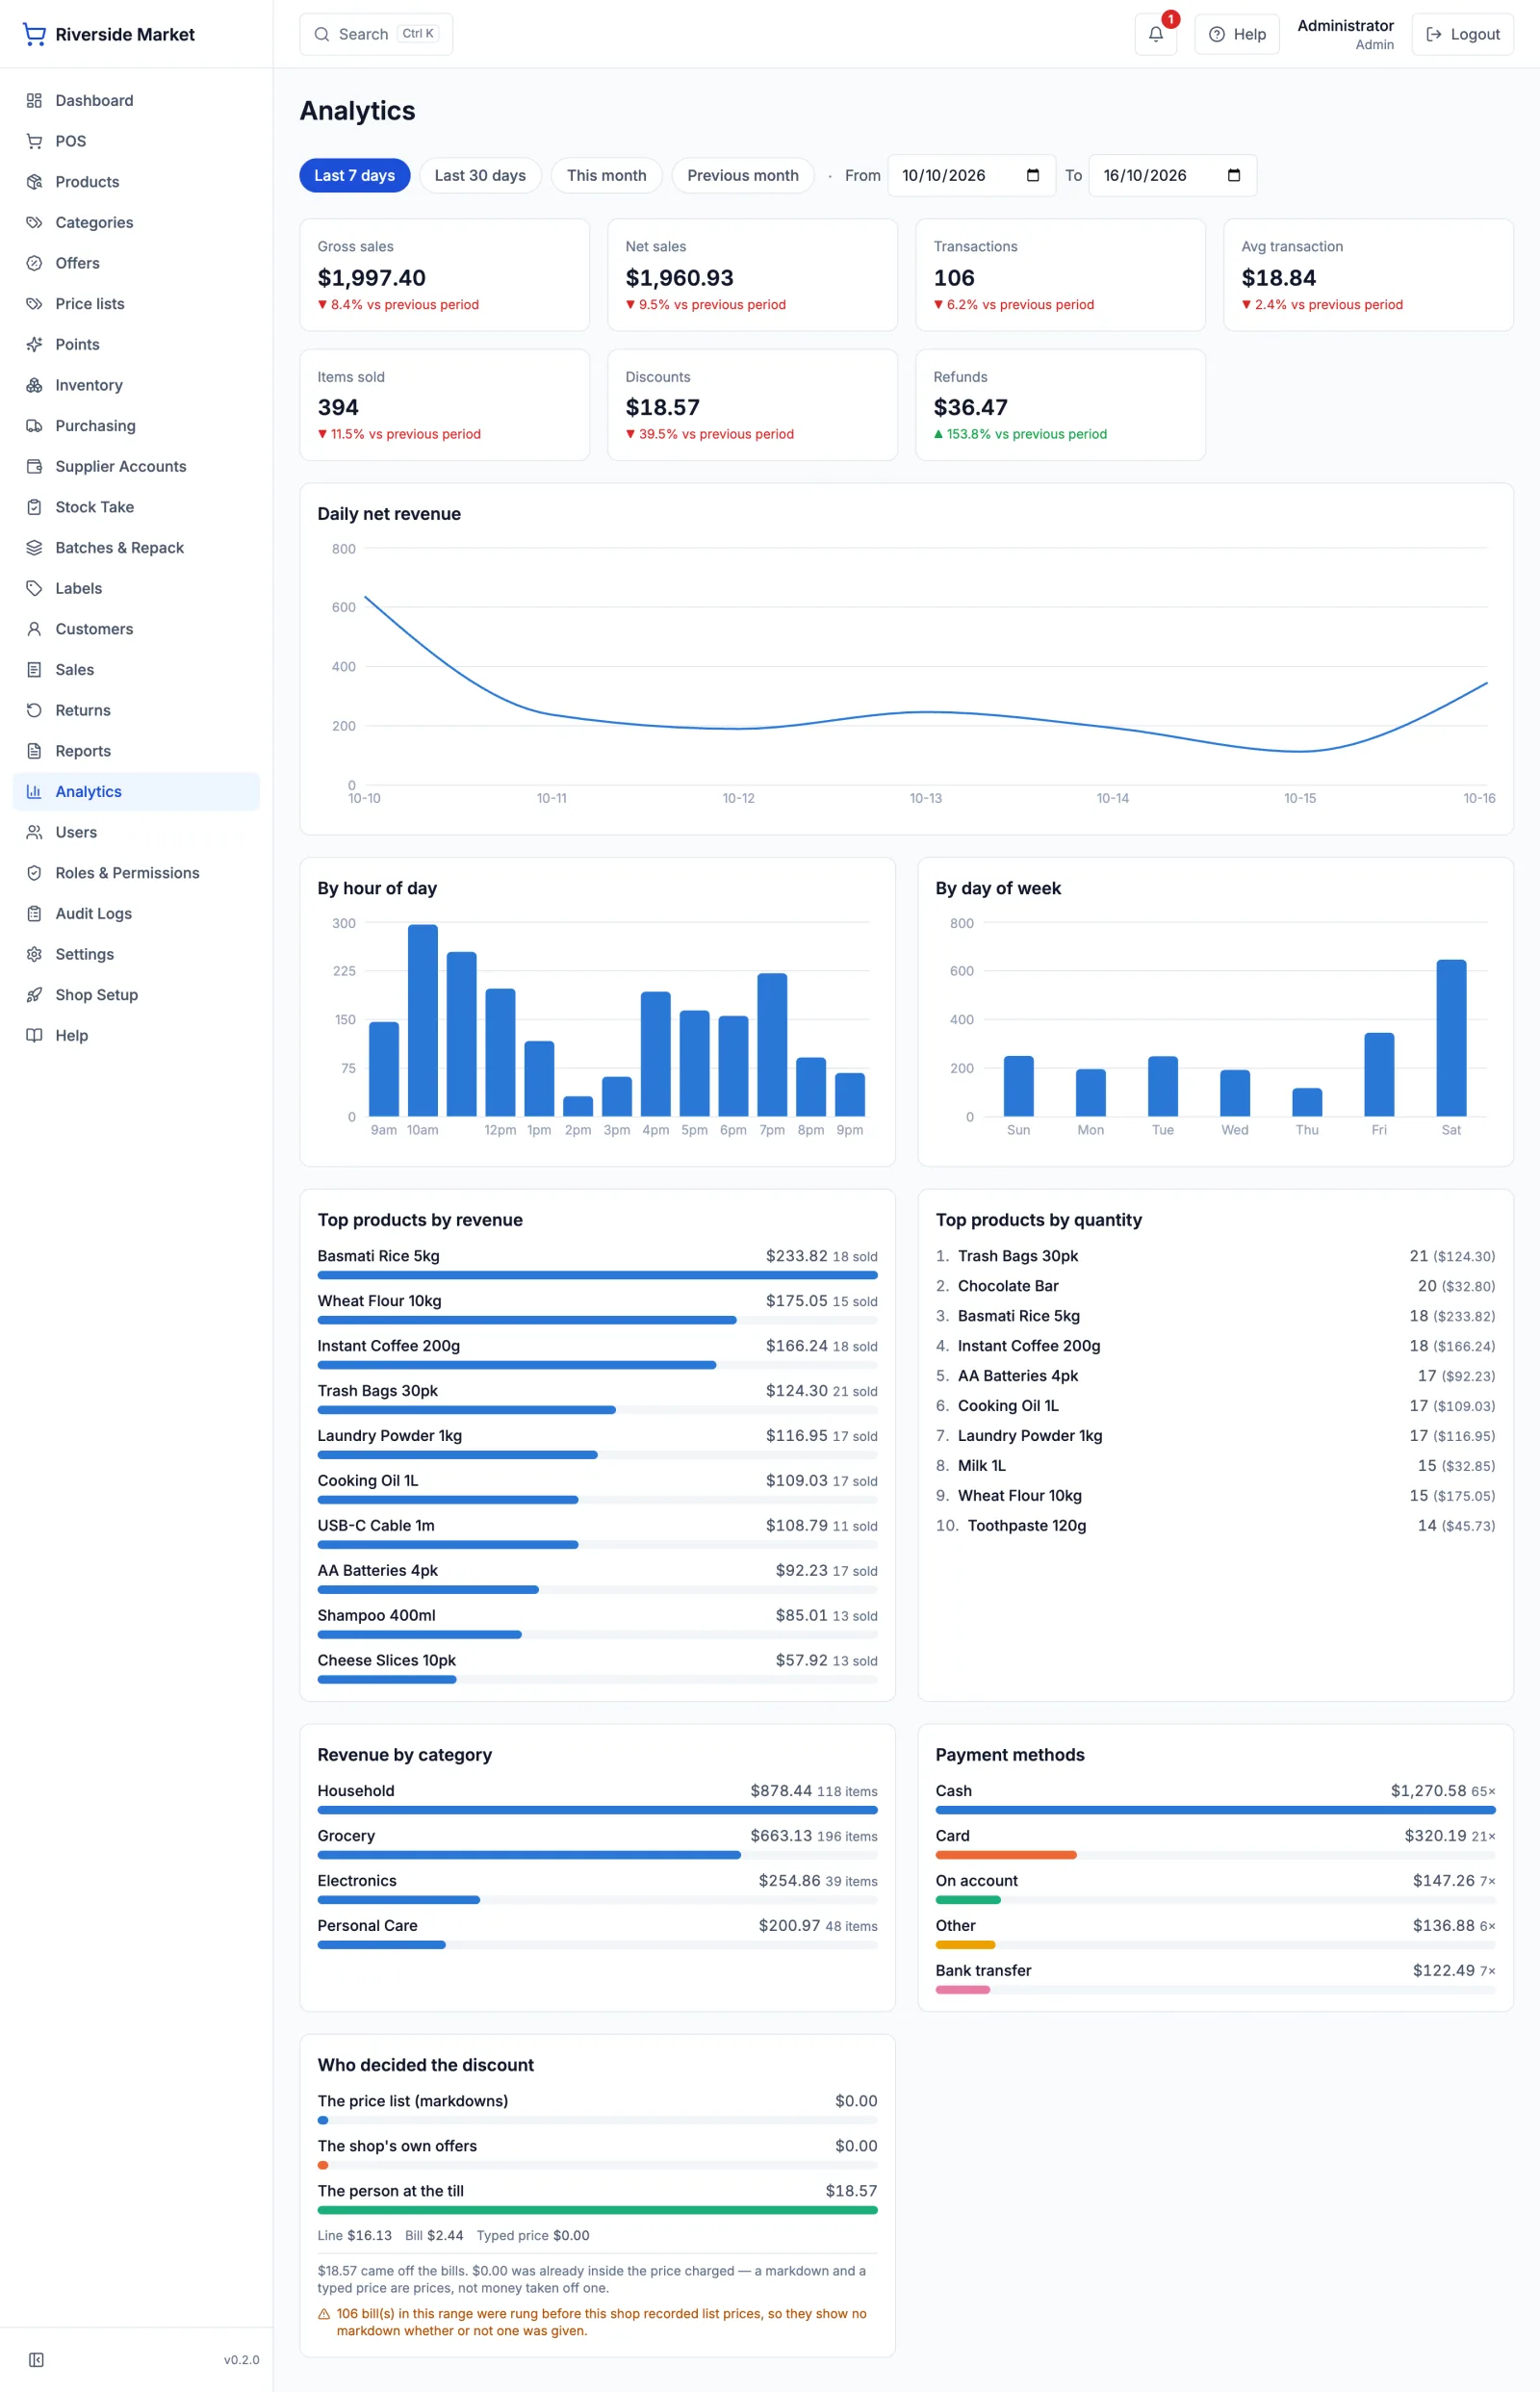Click the Logout button

[1462, 34]
